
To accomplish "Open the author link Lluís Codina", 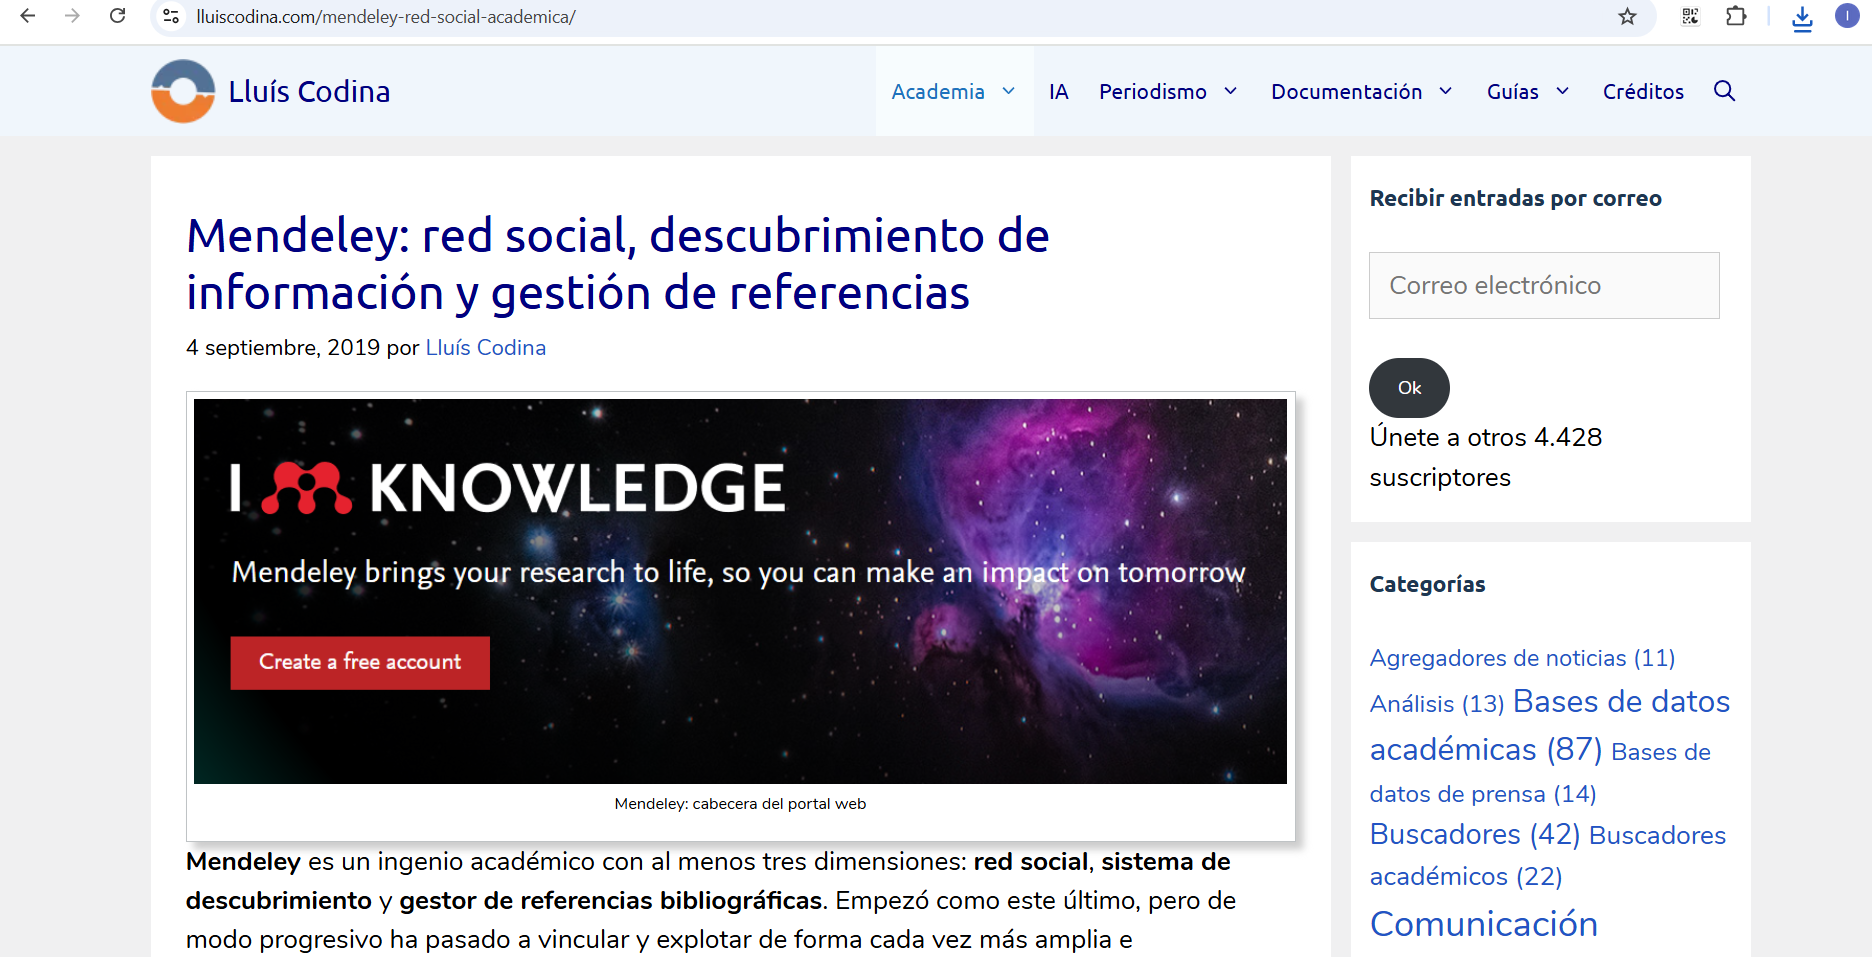I will [x=485, y=347].
